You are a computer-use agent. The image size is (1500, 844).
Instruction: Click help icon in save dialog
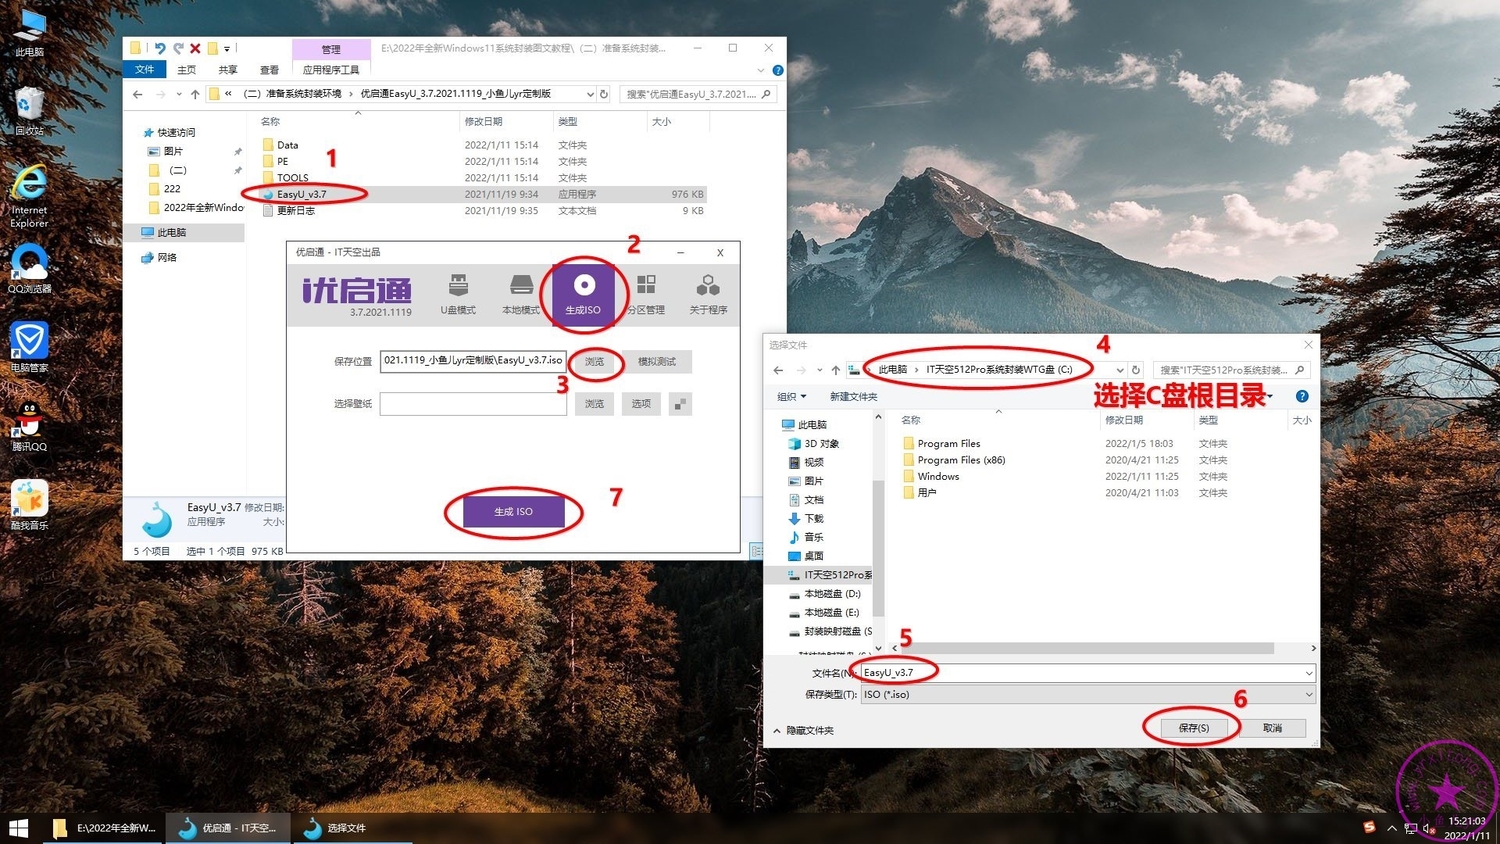point(1302,396)
